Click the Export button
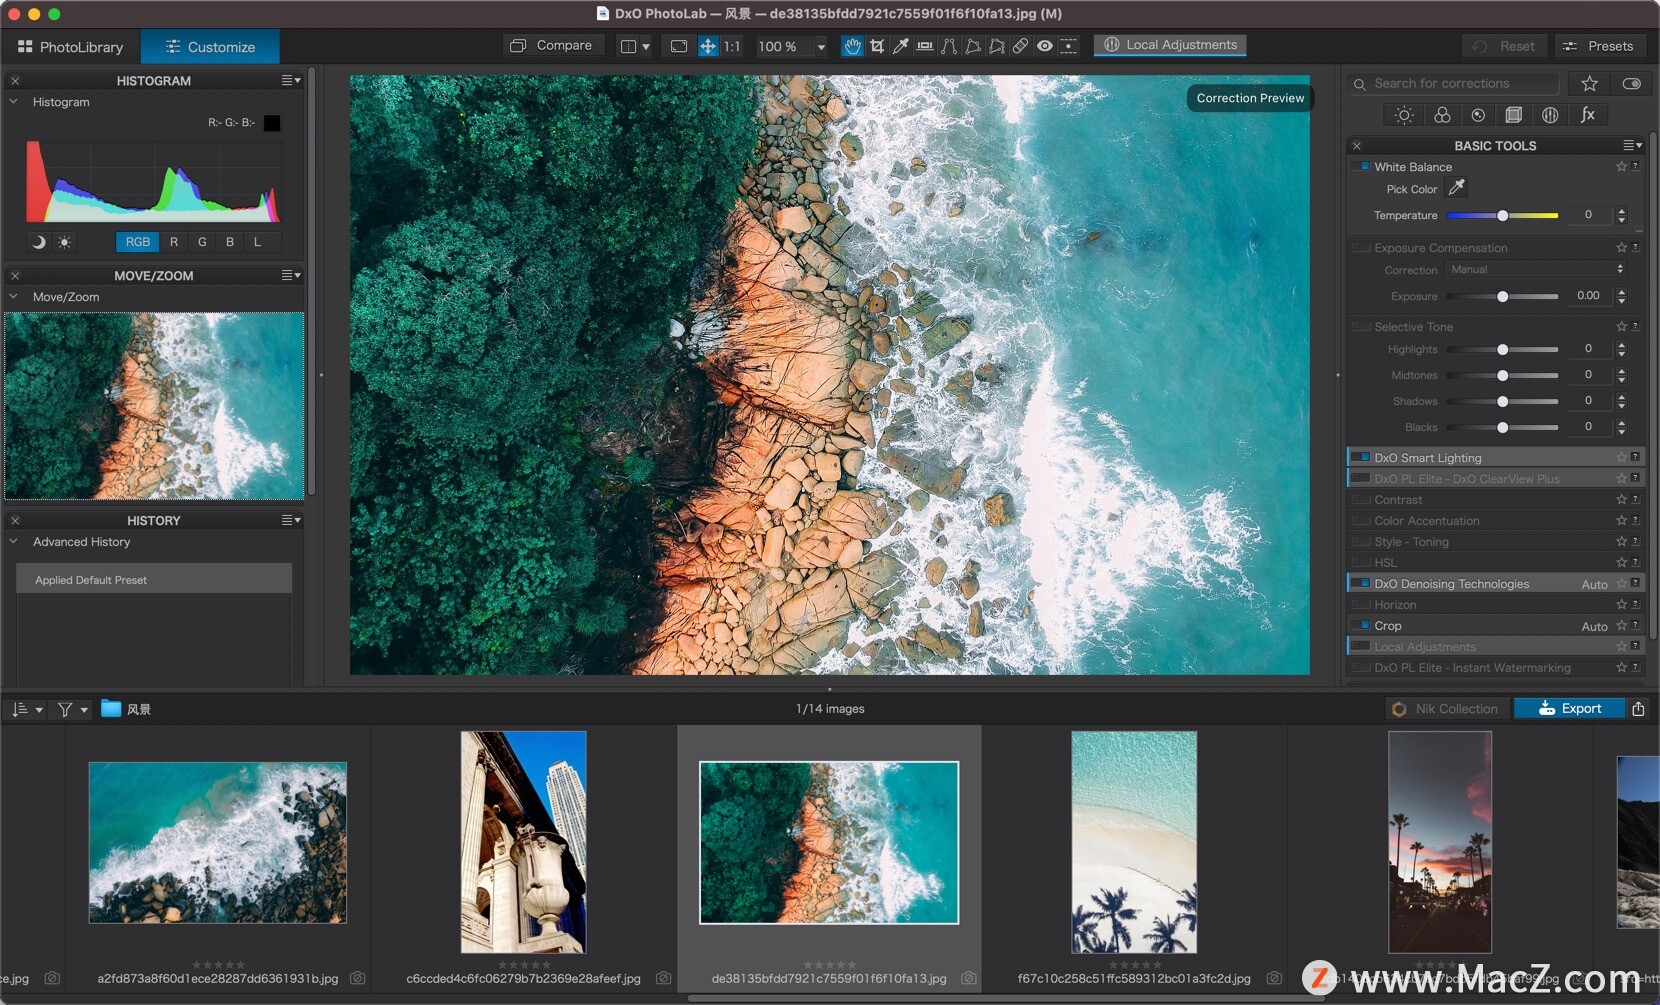 coord(1570,708)
